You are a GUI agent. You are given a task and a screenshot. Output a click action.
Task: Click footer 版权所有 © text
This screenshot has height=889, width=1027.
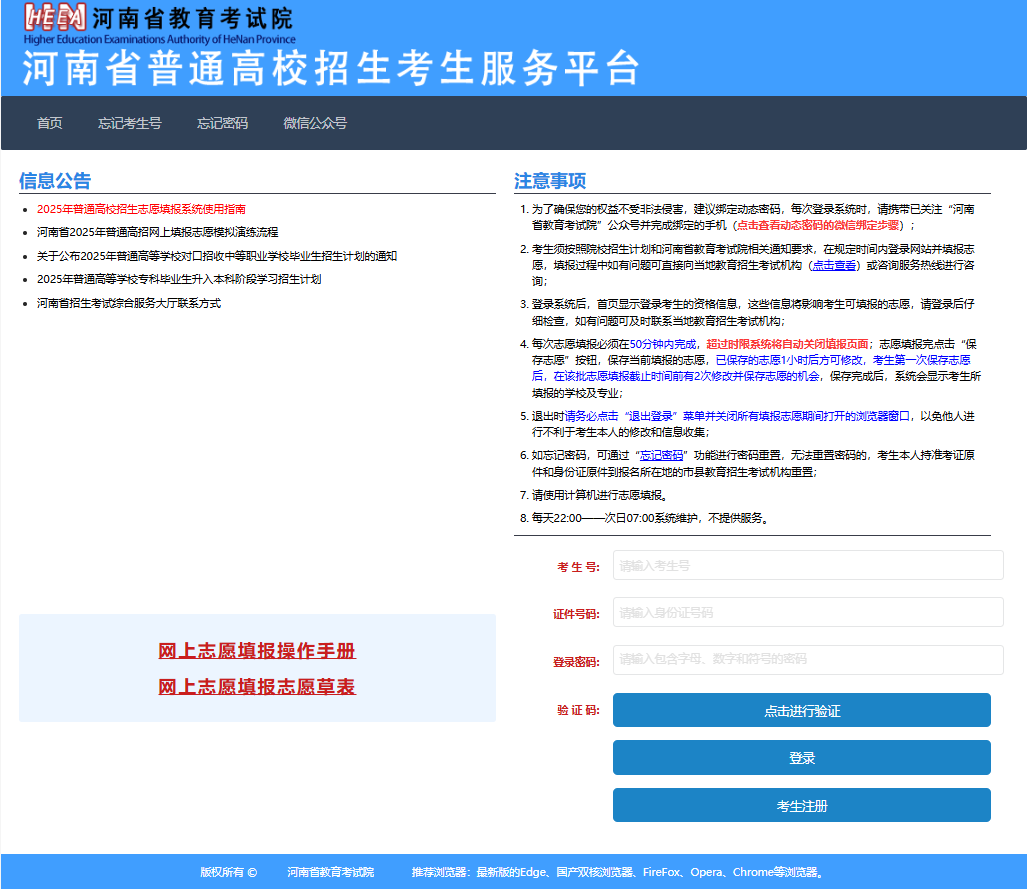(228, 872)
